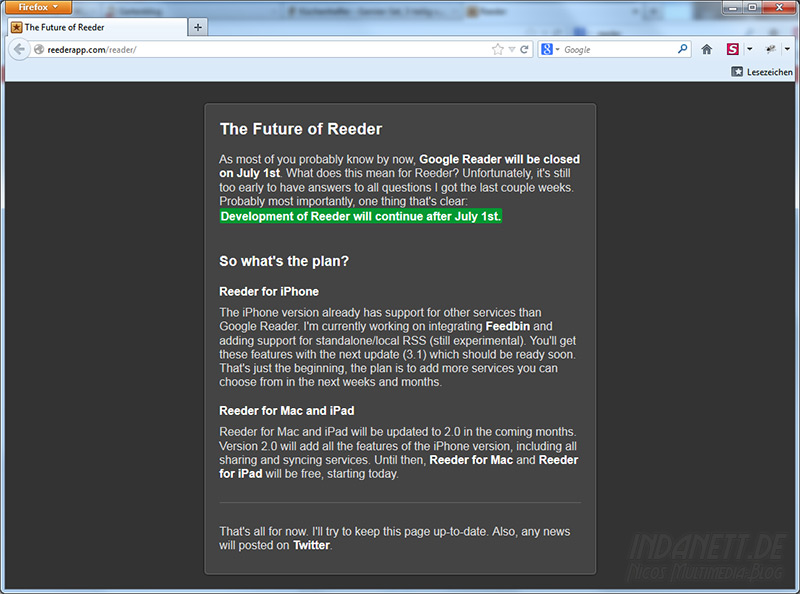Click the "Reeder for iPhone" subheading
Screen dimensions: 800x594
269,291
